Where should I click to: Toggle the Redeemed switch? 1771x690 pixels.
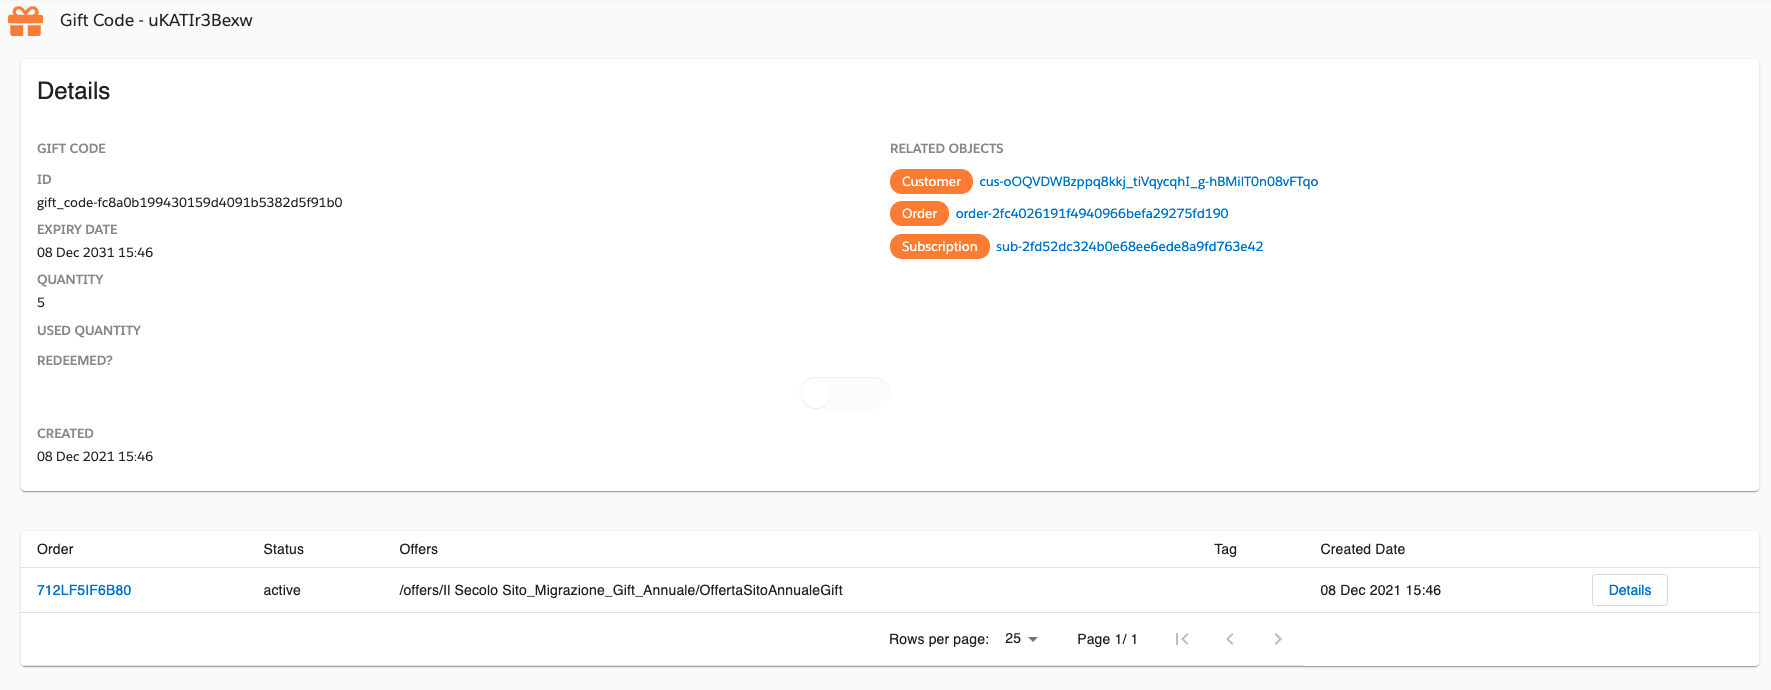[843, 393]
